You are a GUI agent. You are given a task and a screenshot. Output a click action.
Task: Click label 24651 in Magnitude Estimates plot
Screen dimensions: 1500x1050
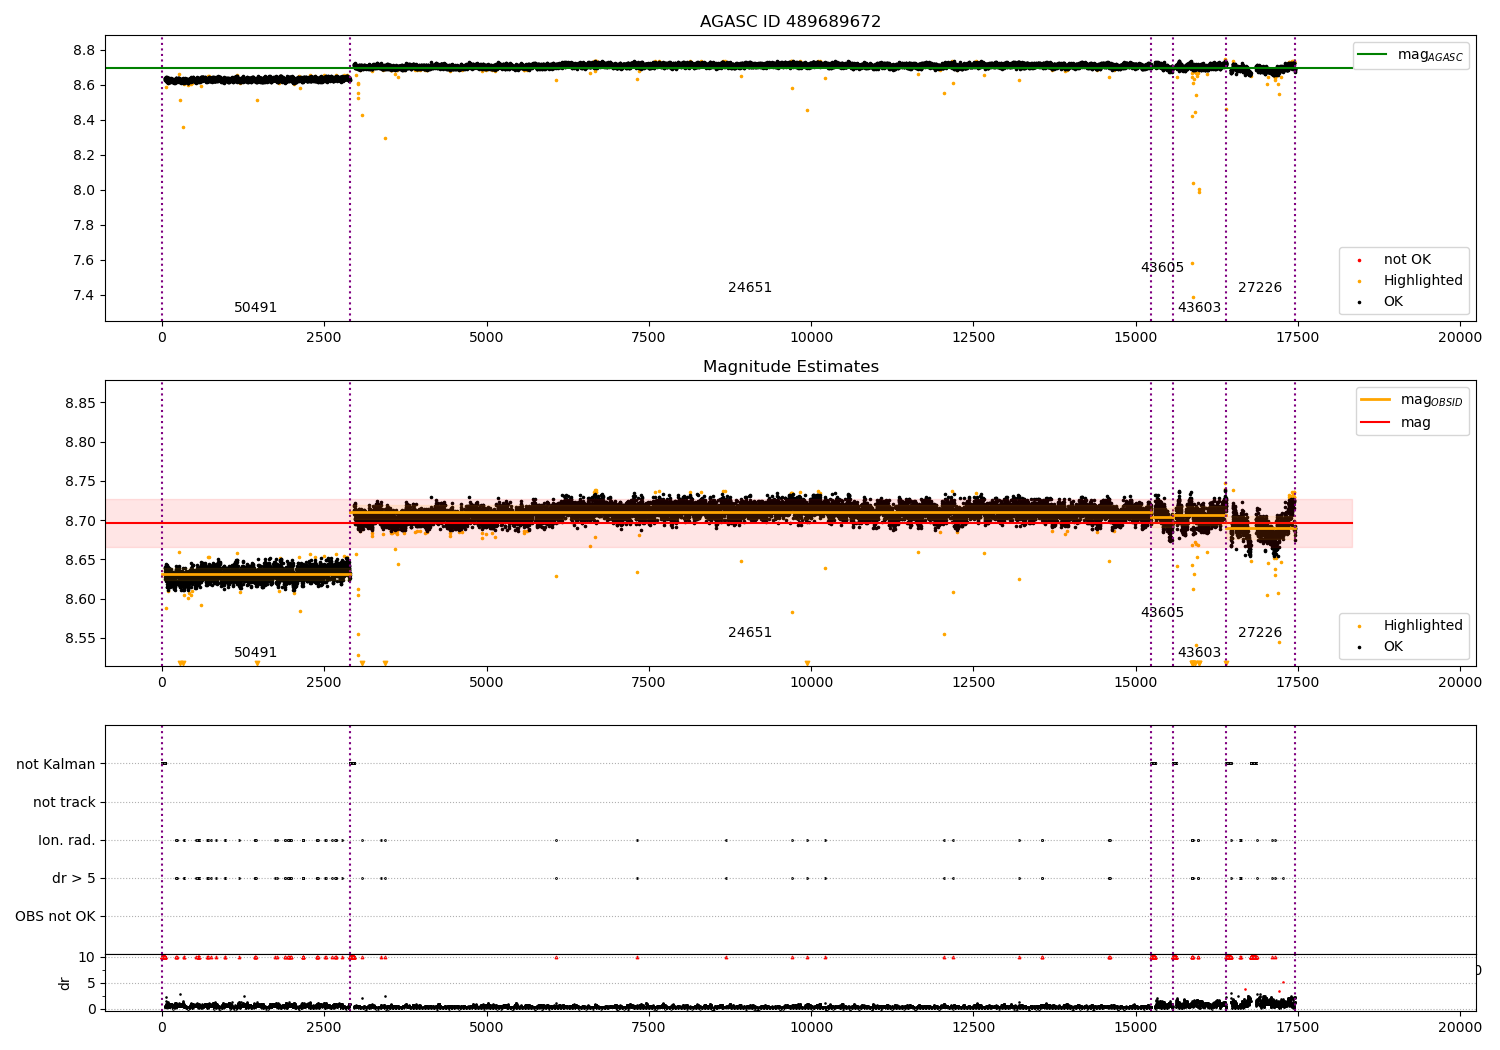click(750, 633)
